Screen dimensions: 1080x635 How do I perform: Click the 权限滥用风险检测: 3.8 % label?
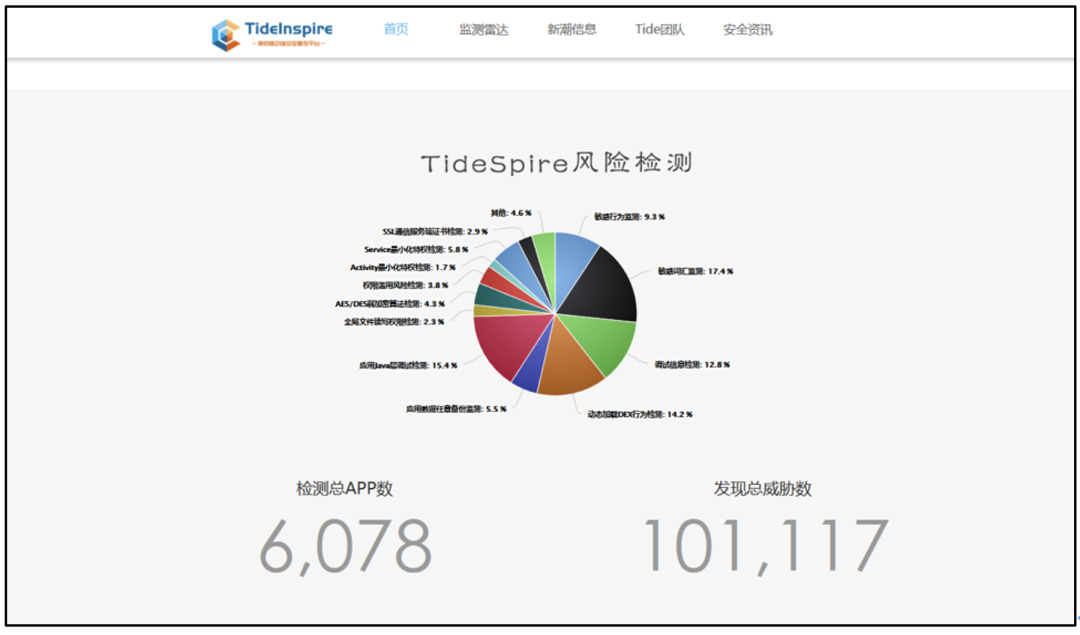tap(406, 285)
